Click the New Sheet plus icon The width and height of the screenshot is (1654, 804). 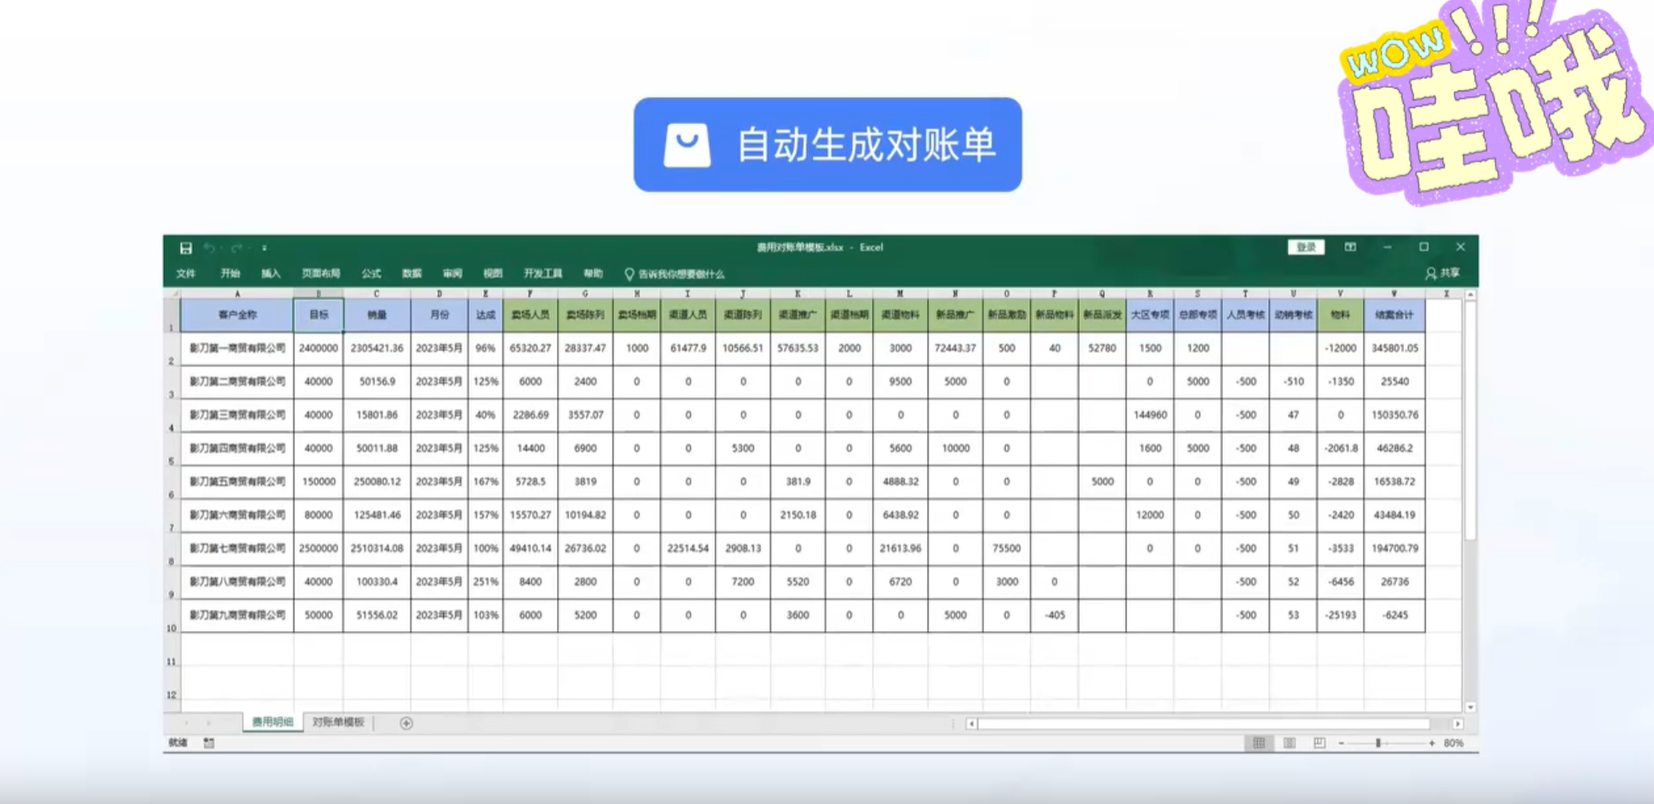[x=406, y=723]
